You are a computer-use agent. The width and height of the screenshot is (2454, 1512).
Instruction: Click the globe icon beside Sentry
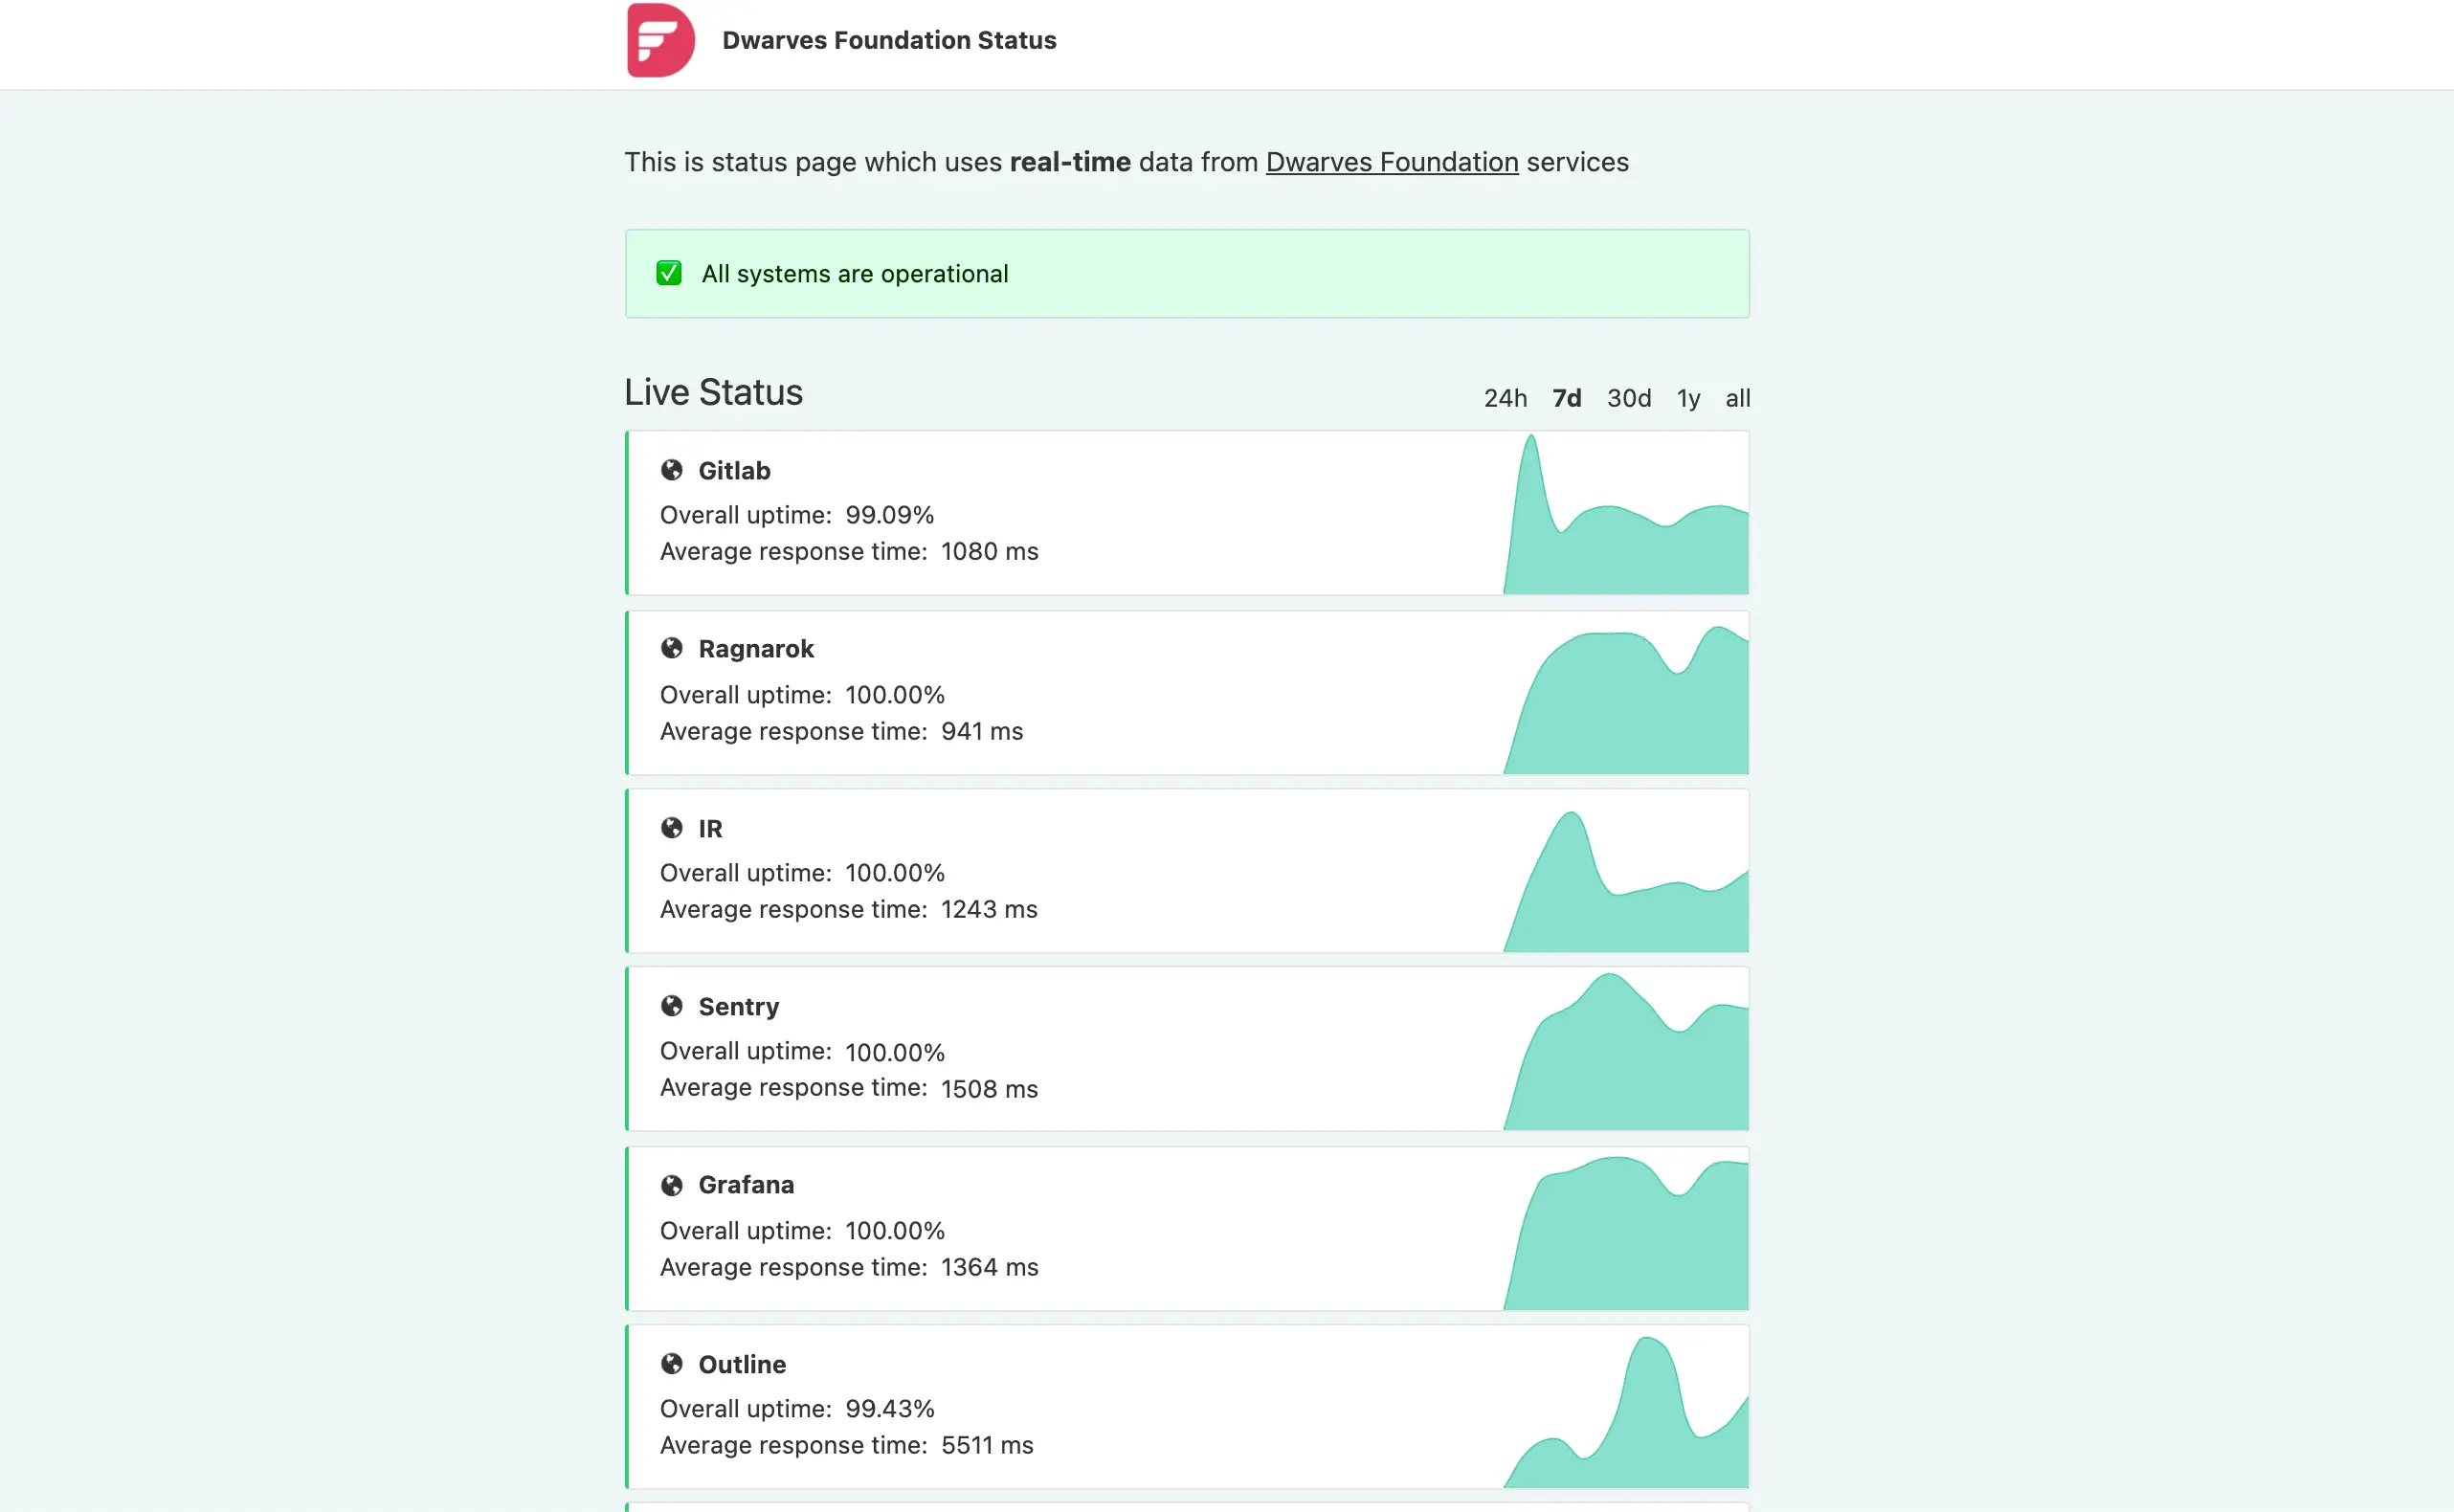tap(672, 1006)
